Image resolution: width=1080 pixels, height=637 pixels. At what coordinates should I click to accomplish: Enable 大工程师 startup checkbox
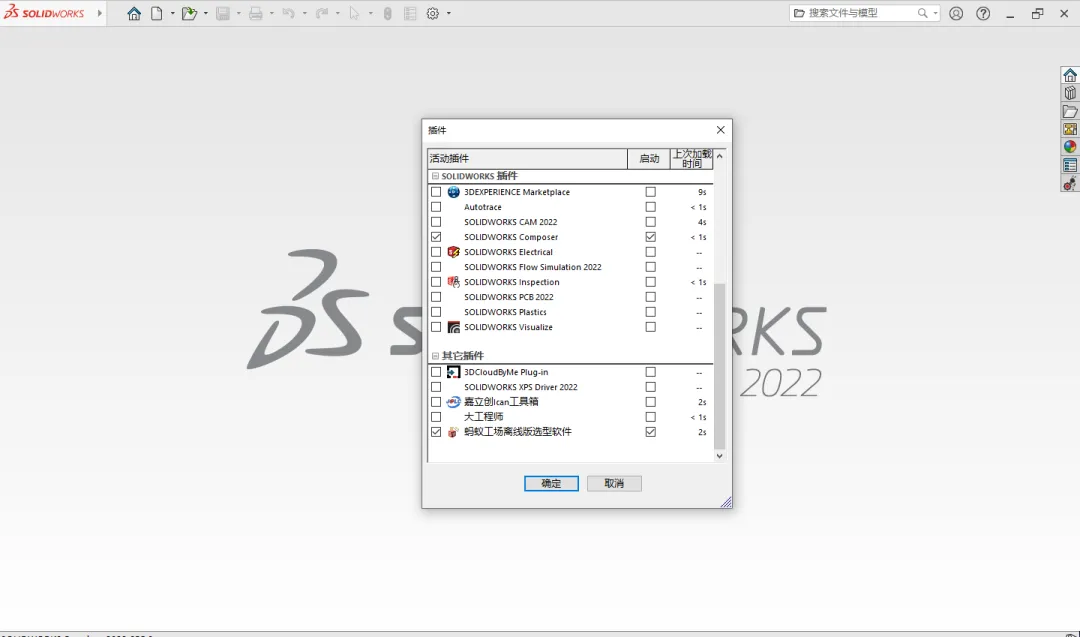point(650,417)
